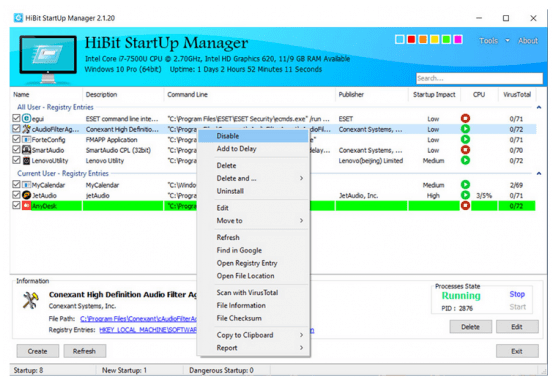Open the About link in header
Viewport: 552px width, 383px height.
tap(528, 41)
